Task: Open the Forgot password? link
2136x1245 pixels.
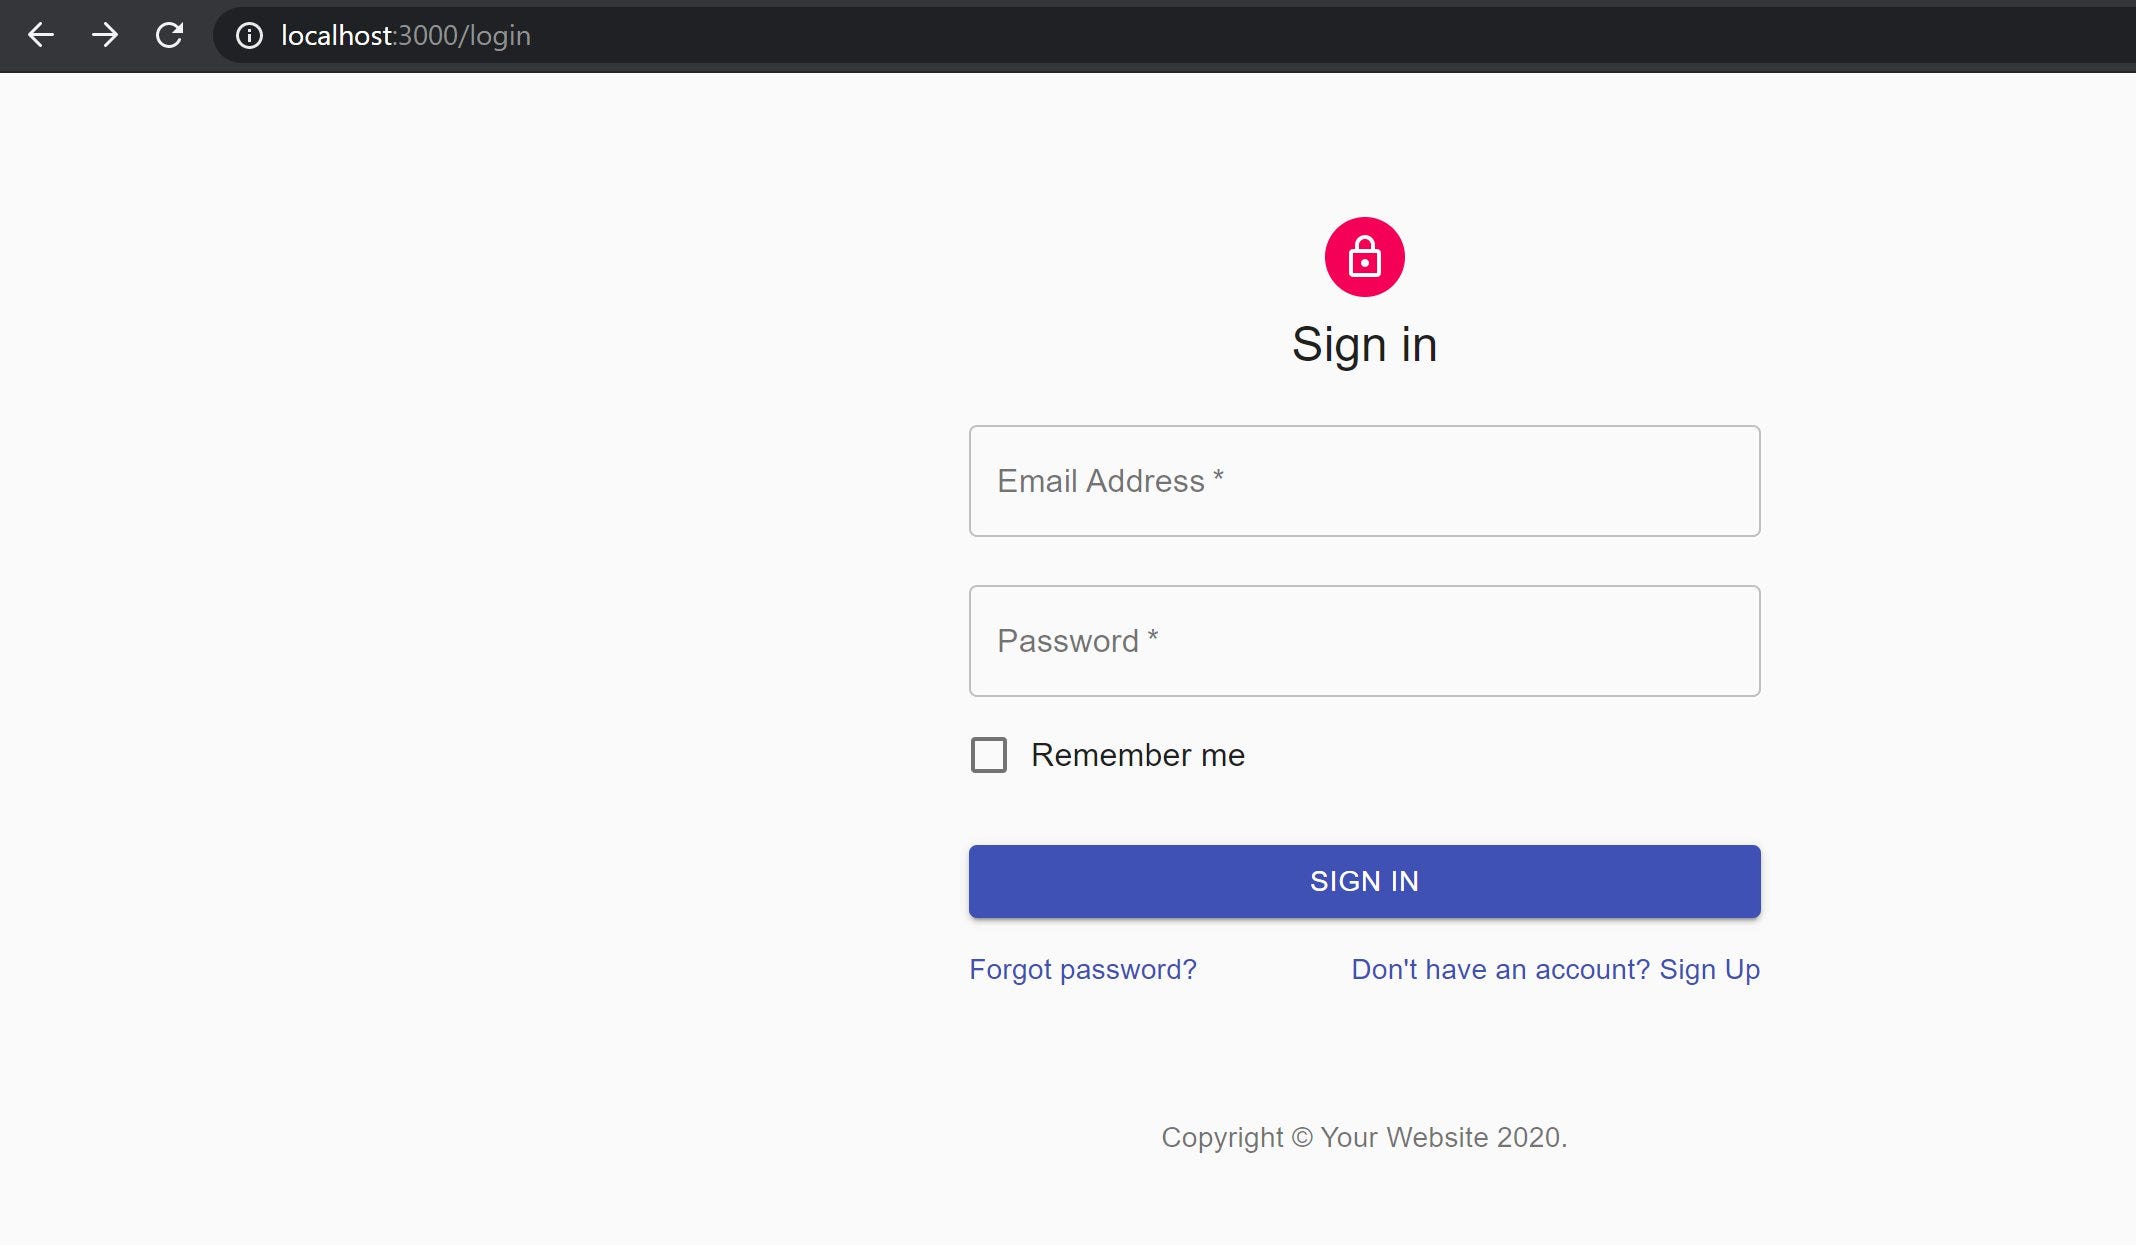Action: pyautogui.click(x=1082, y=969)
